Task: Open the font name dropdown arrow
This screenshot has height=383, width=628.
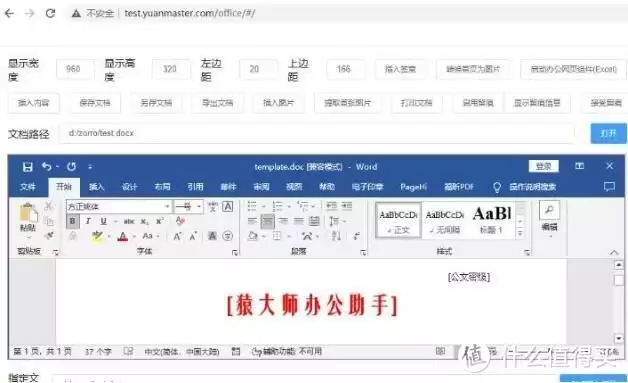Action: (x=167, y=207)
